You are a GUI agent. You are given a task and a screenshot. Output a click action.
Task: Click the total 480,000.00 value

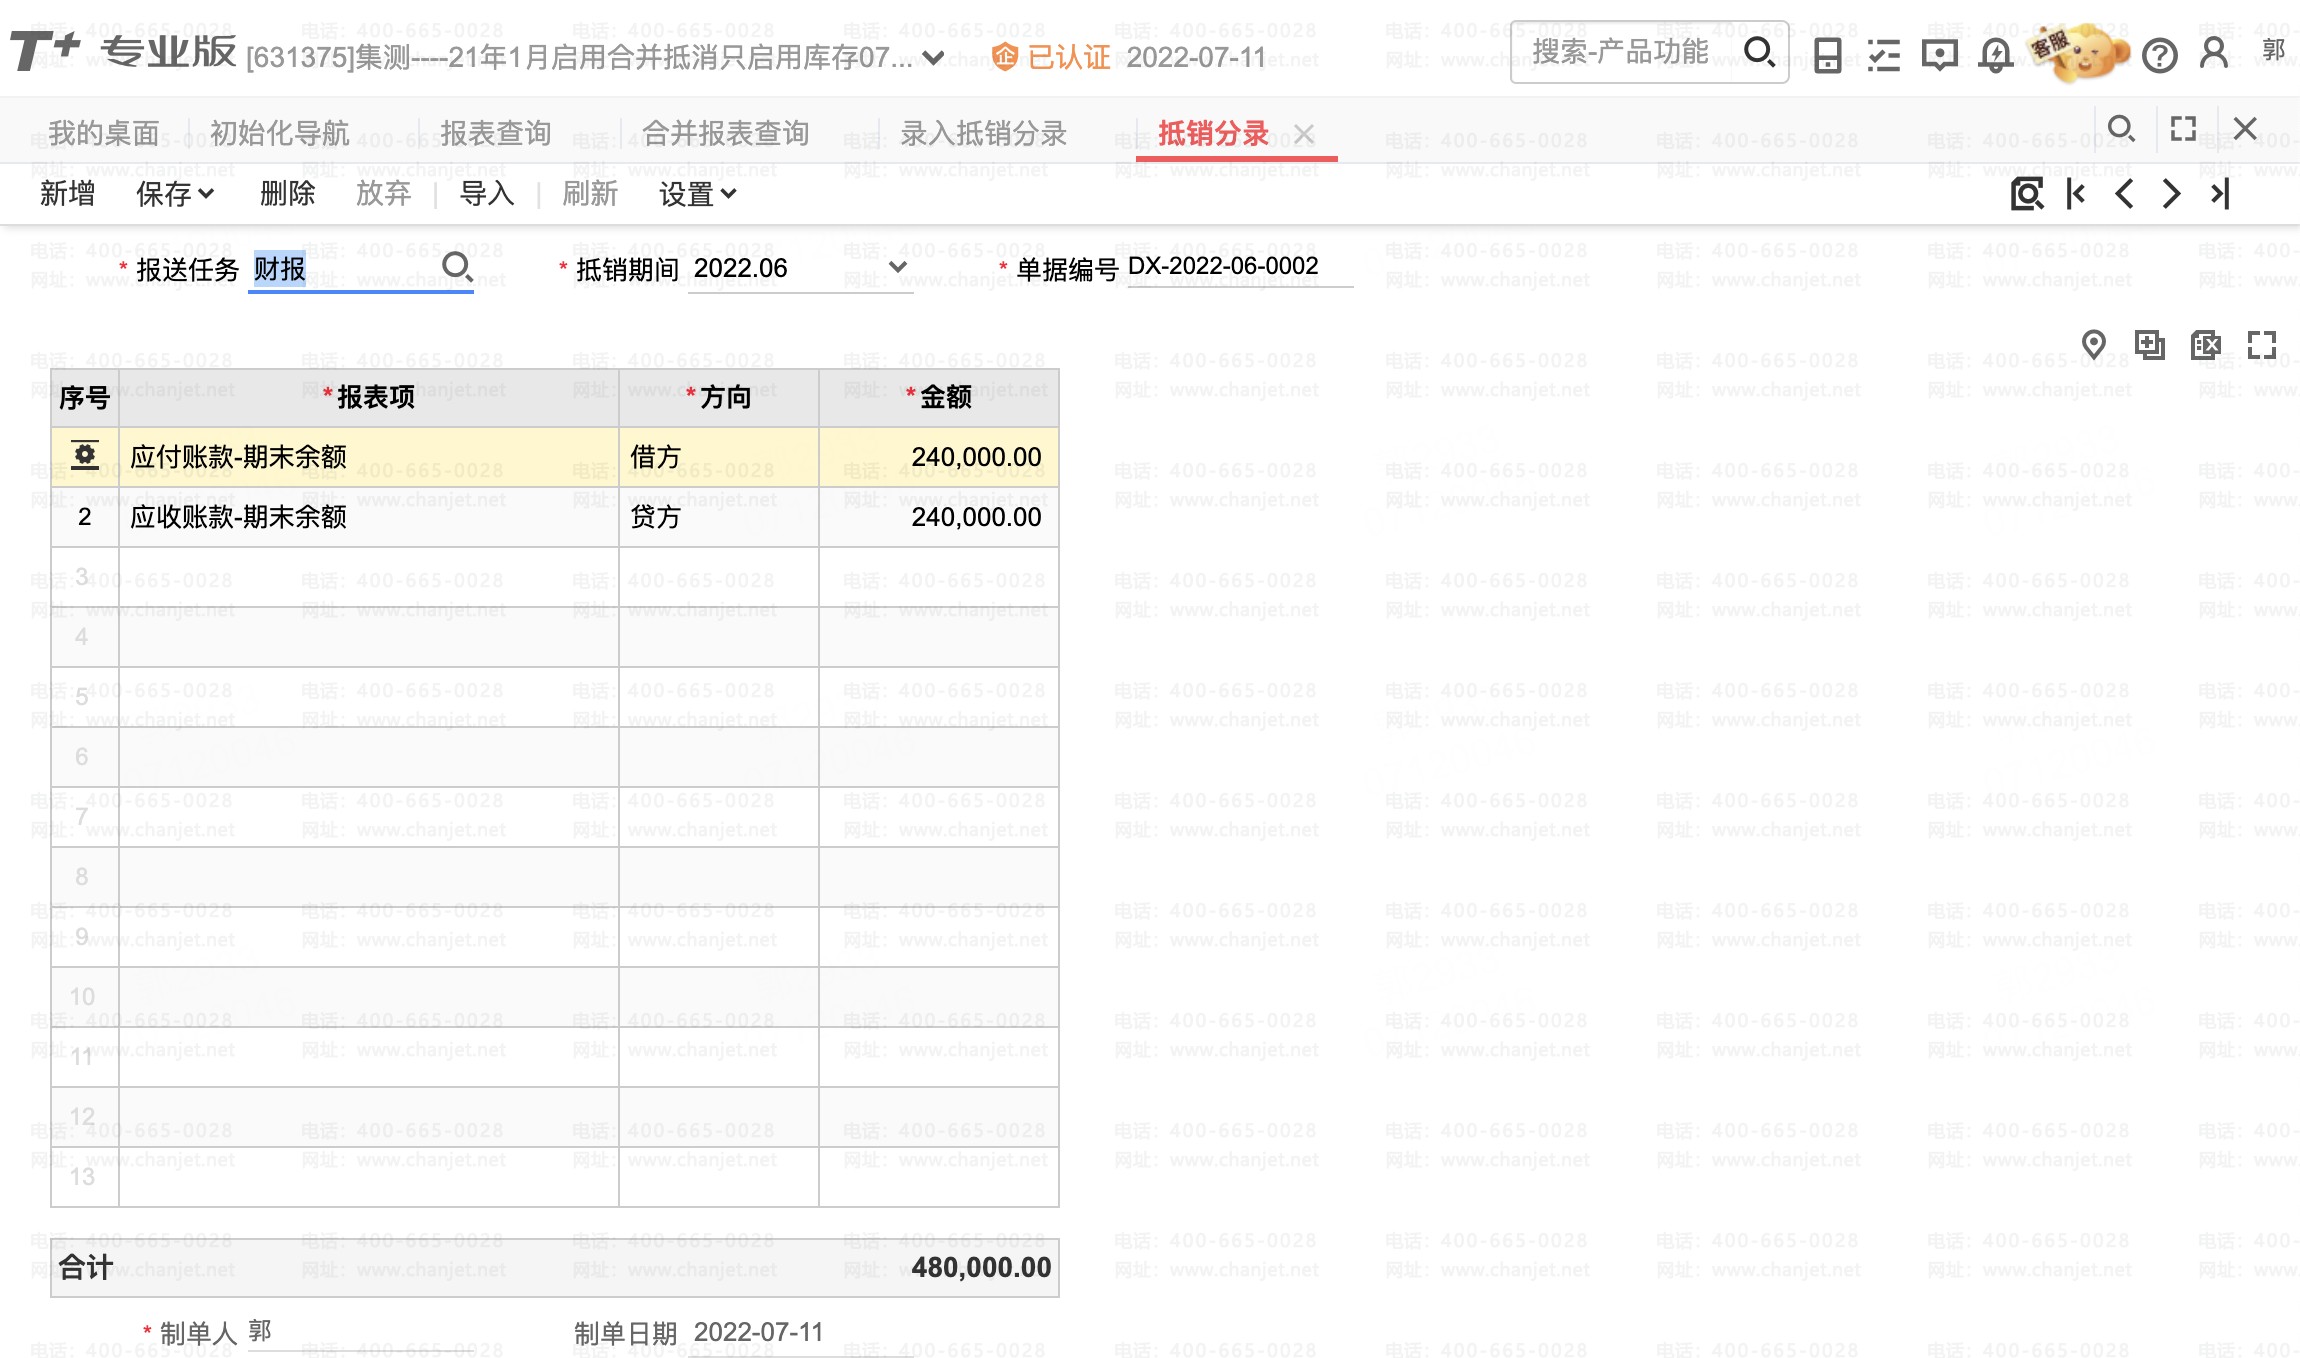[x=981, y=1267]
